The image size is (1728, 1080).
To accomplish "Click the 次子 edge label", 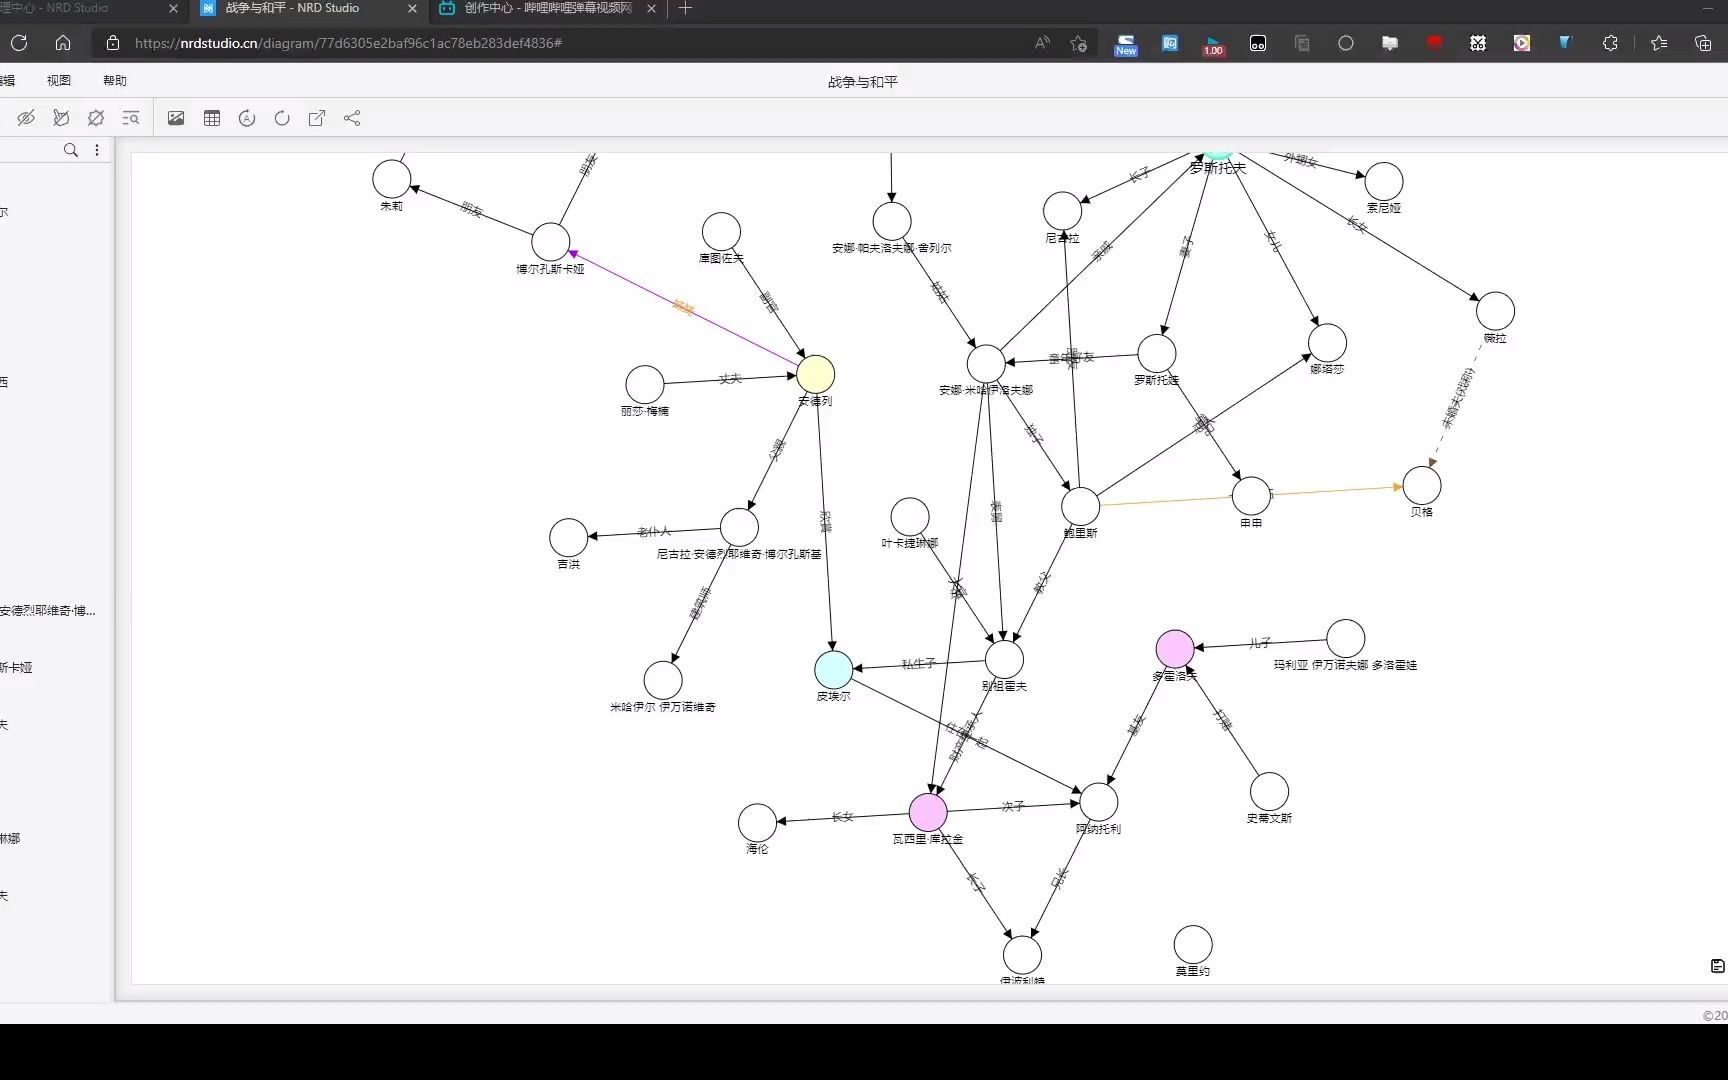I will pyautogui.click(x=1013, y=806).
